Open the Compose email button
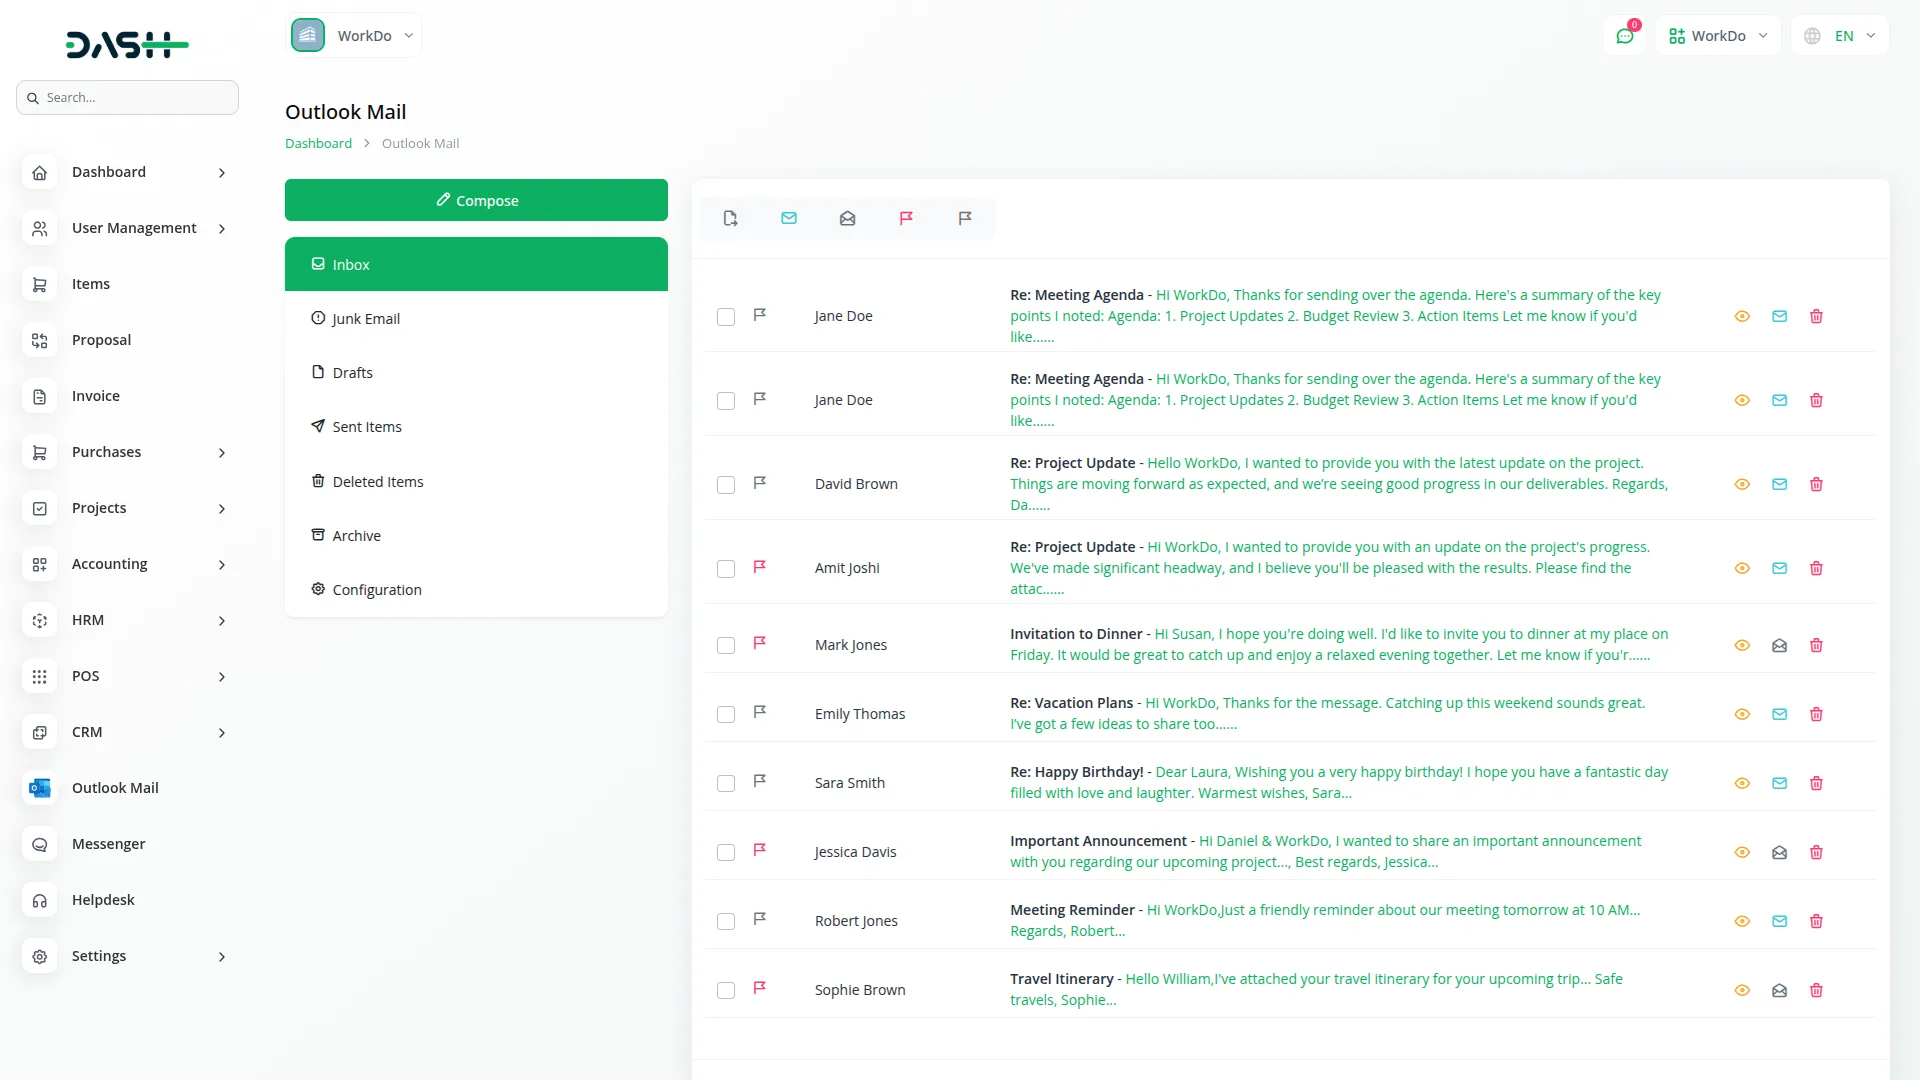 pos(476,199)
